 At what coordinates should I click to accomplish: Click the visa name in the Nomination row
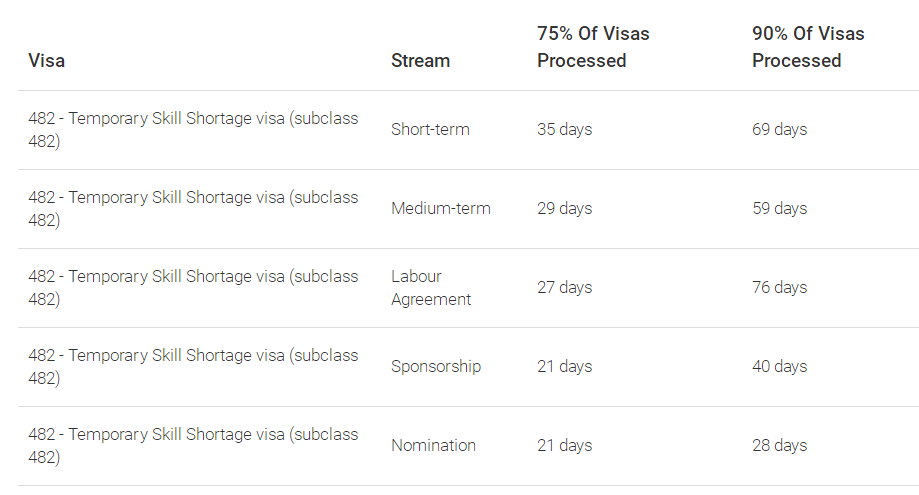click(x=193, y=446)
